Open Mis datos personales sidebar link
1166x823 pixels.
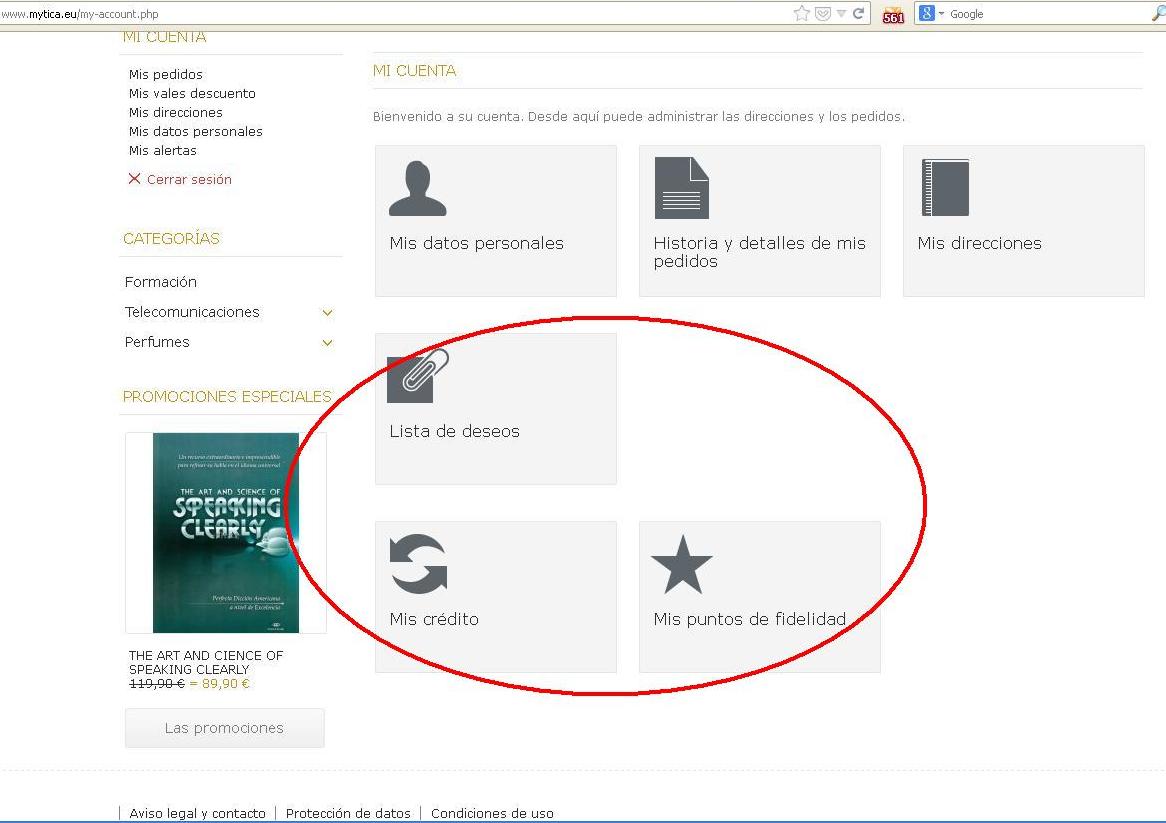[196, 132]
